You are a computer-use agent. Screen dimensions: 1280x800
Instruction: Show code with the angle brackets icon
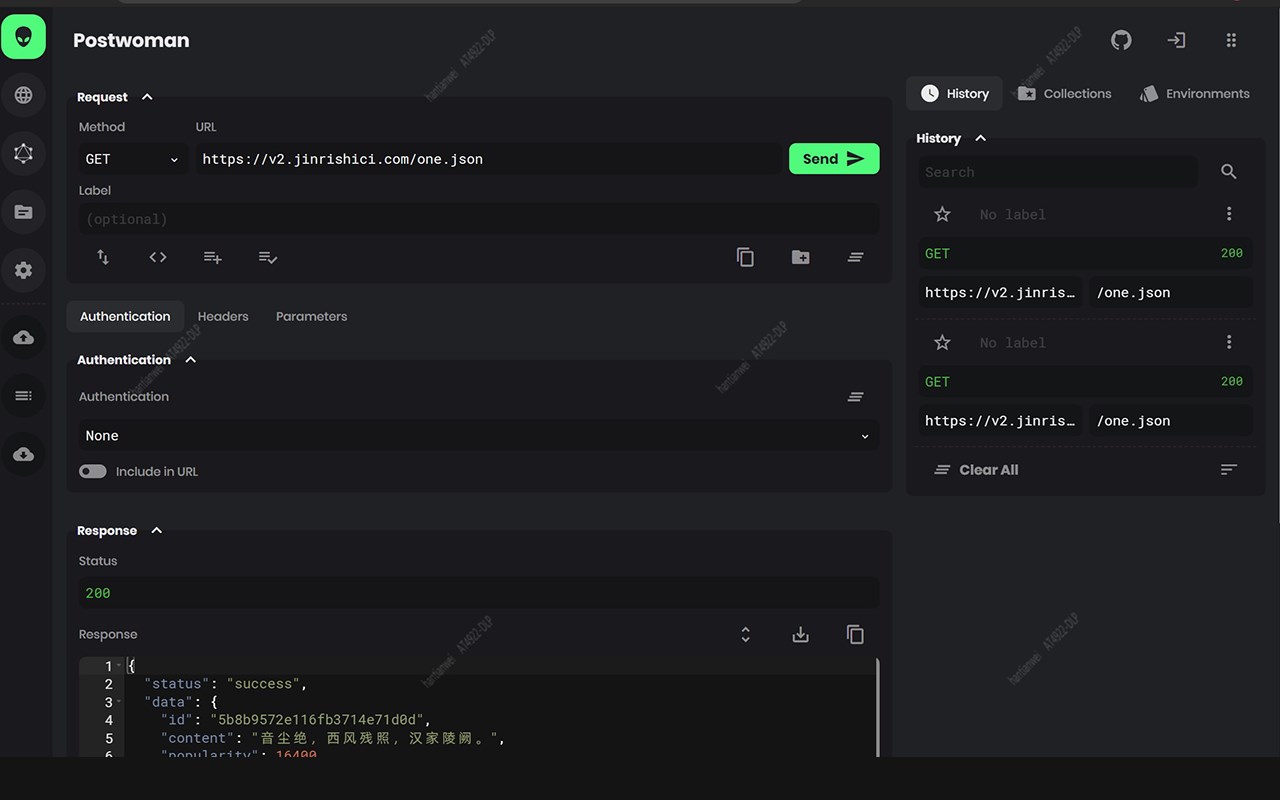click(x=158, y=257)
